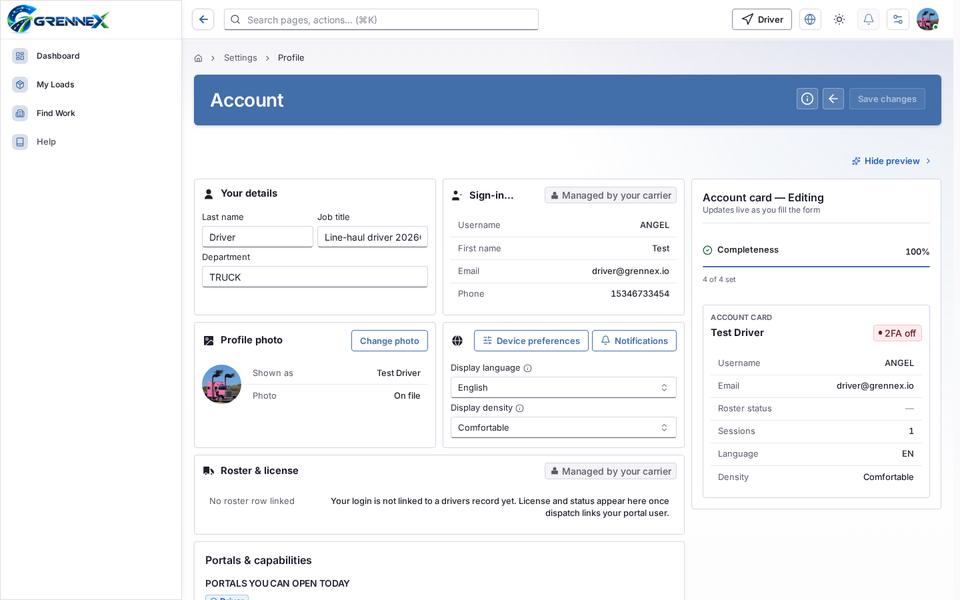This screenshot has height=600, width=960.
Task: Click the profile photo thumbnail
Action: coord(222,384)
